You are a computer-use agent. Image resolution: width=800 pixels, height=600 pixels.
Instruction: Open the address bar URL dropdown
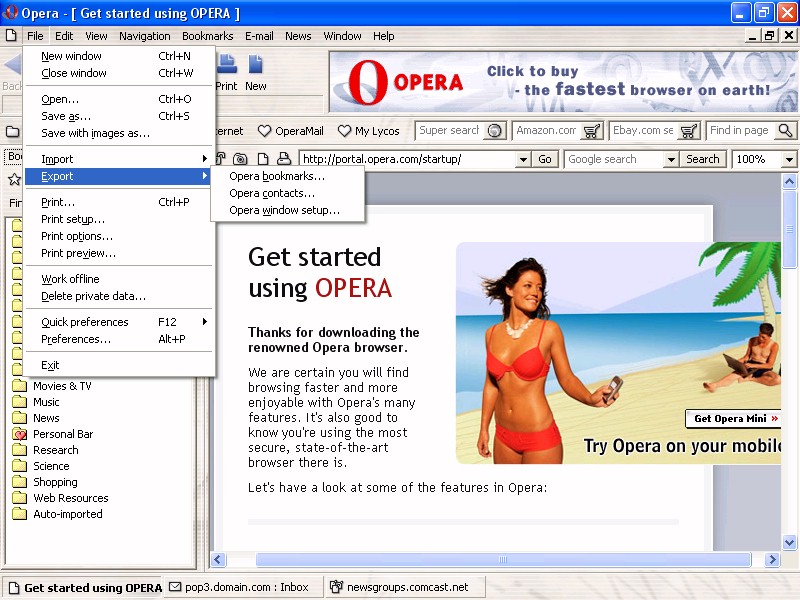point(523,159)
